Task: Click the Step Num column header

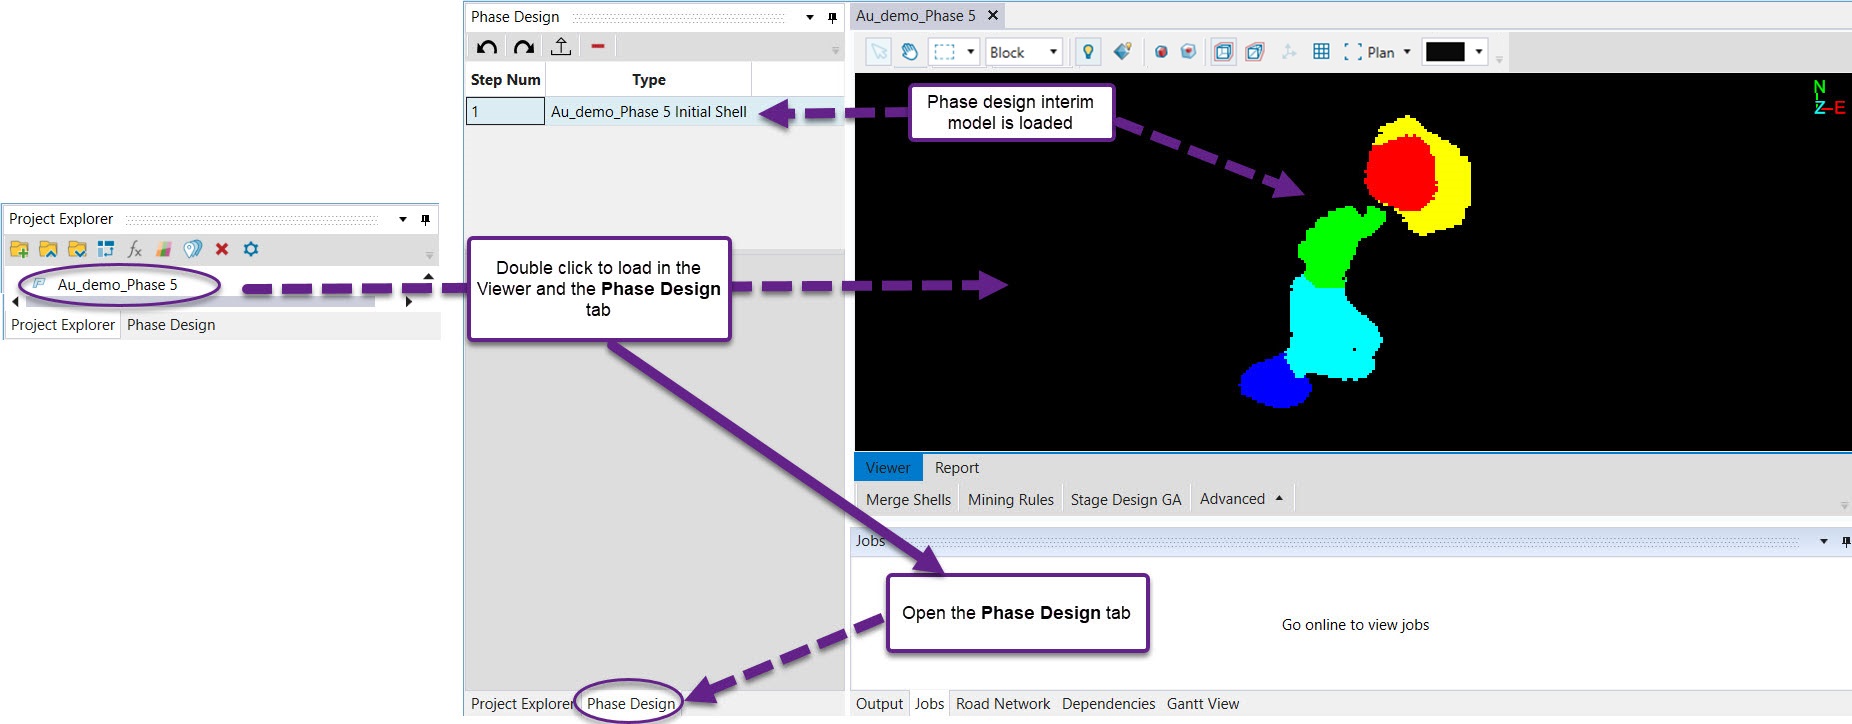Action: click(505, 80)
